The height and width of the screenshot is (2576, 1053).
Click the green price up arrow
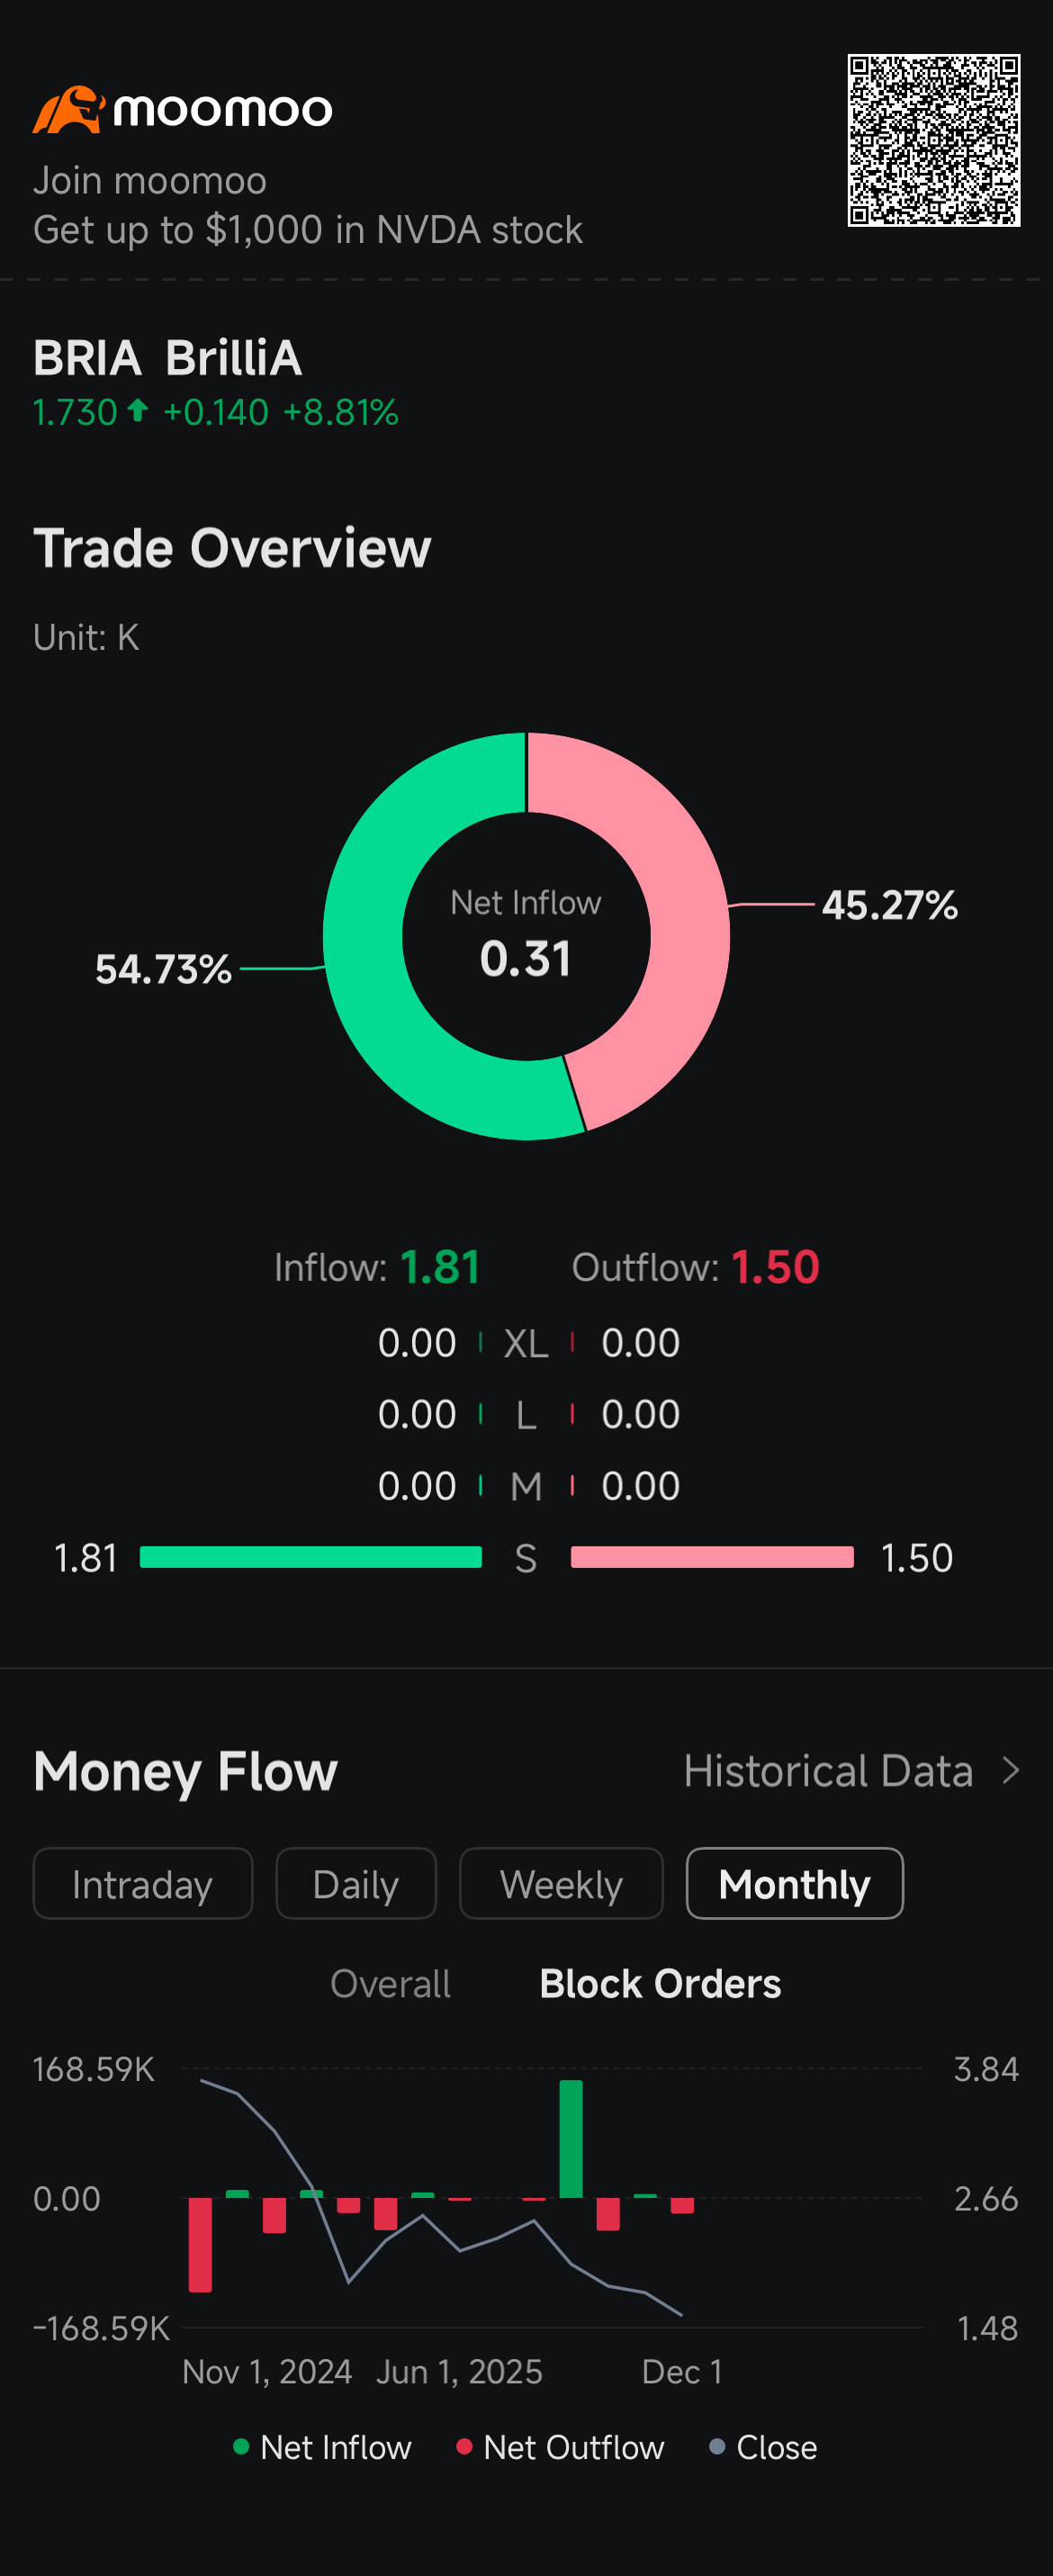point(138,411)
